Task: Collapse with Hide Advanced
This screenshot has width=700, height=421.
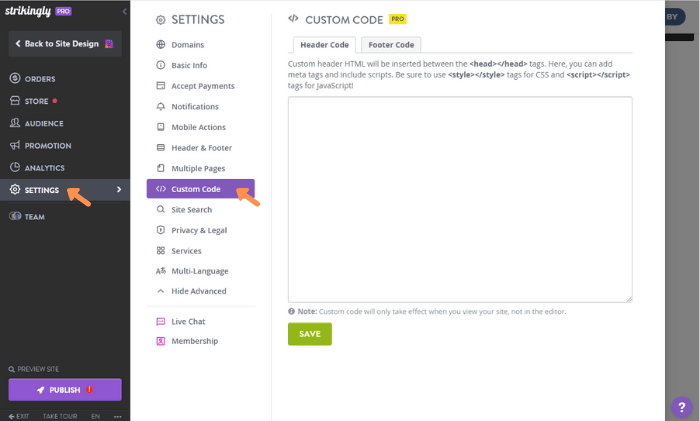Action: 200,291
